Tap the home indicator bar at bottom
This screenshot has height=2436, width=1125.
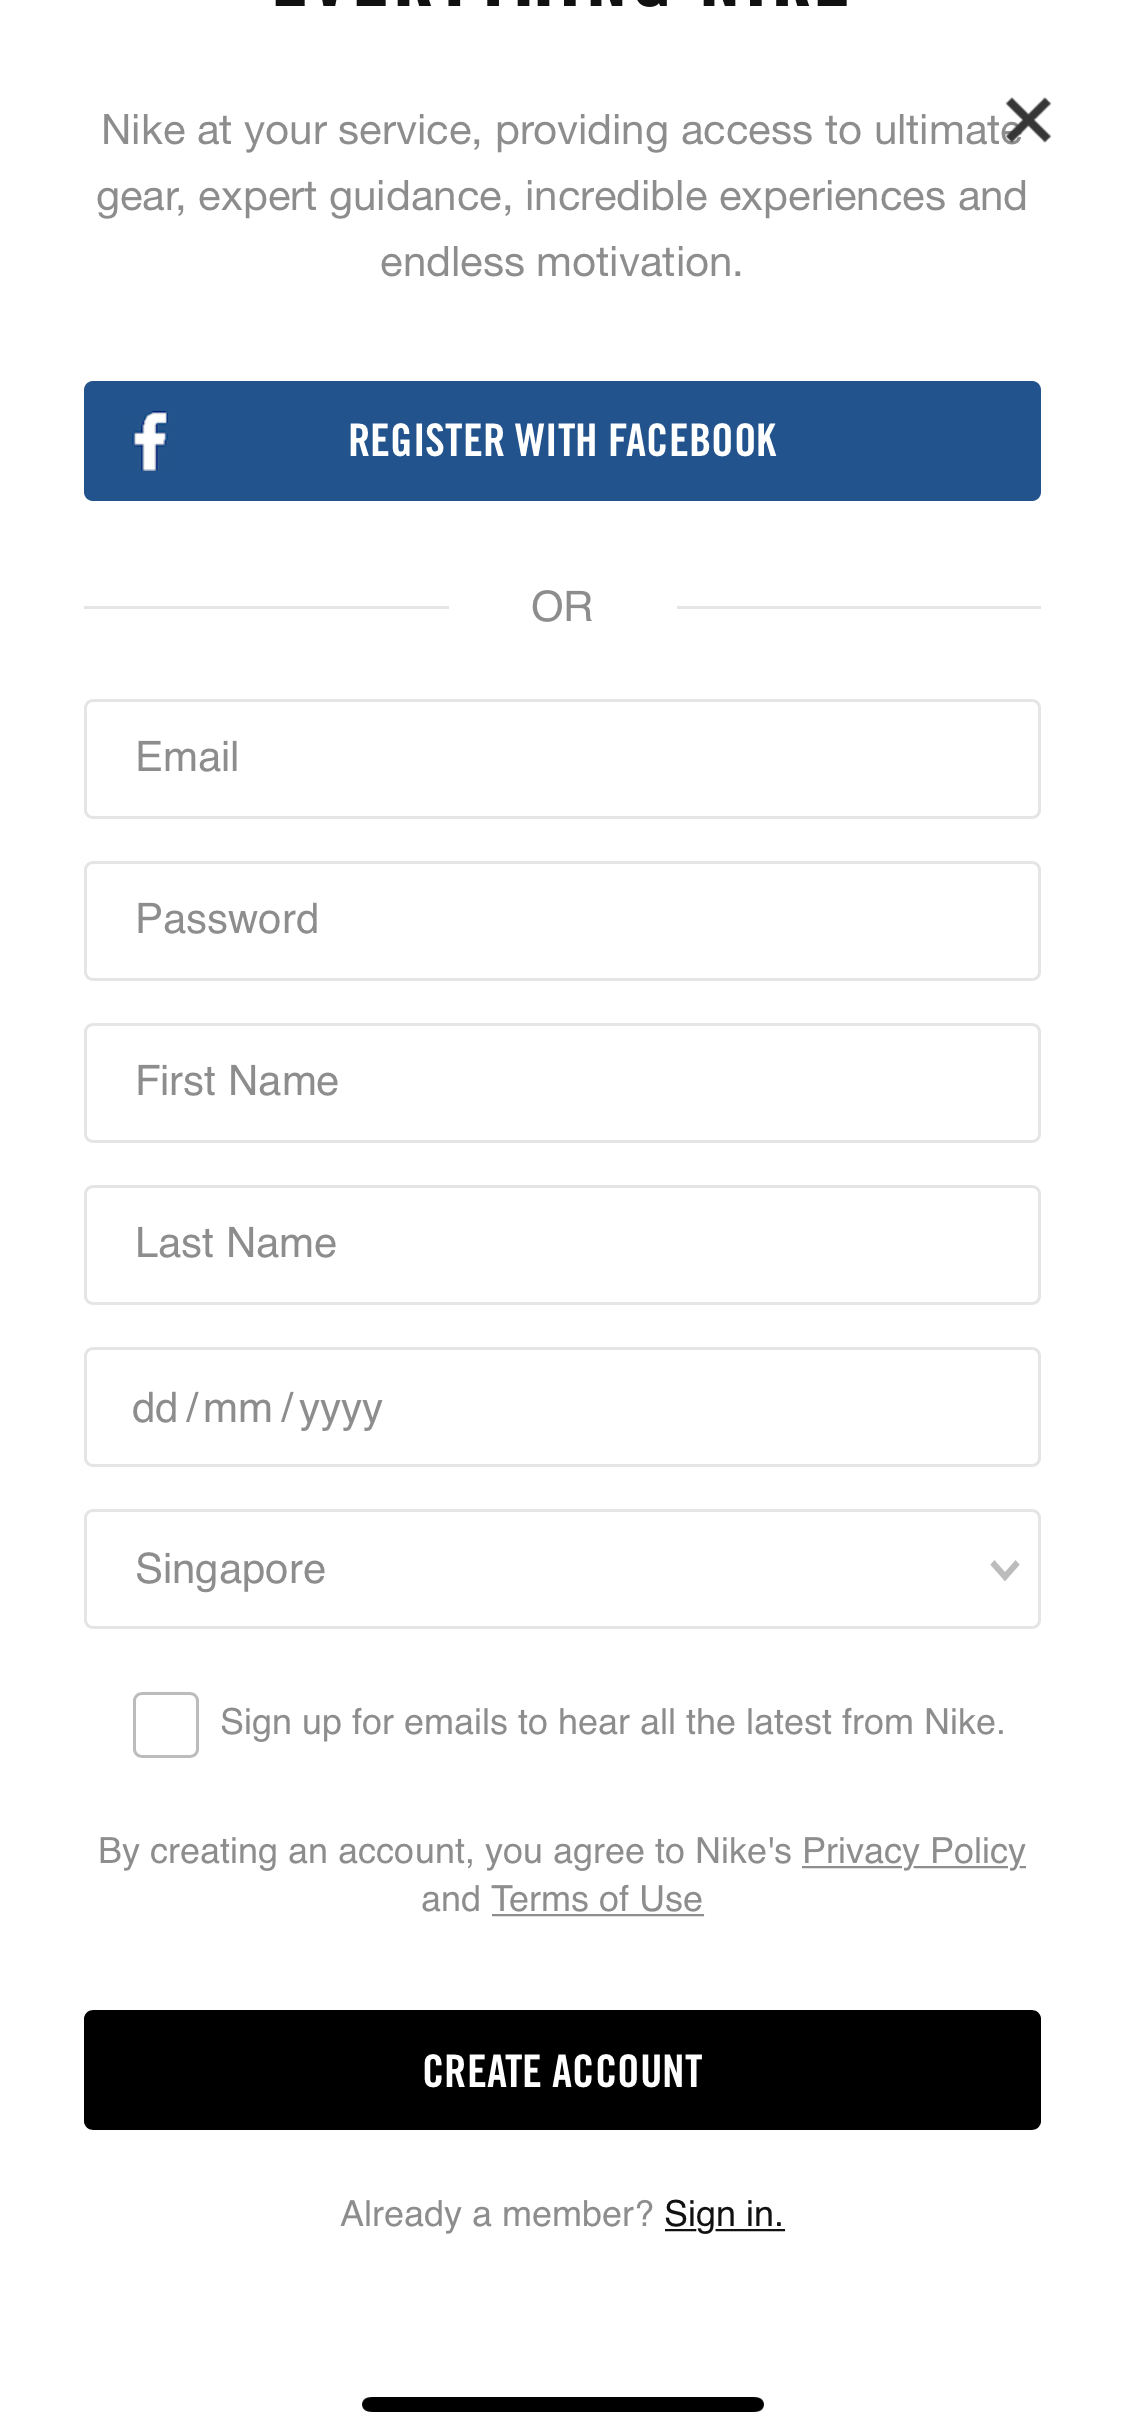[x=562, y=2404]
